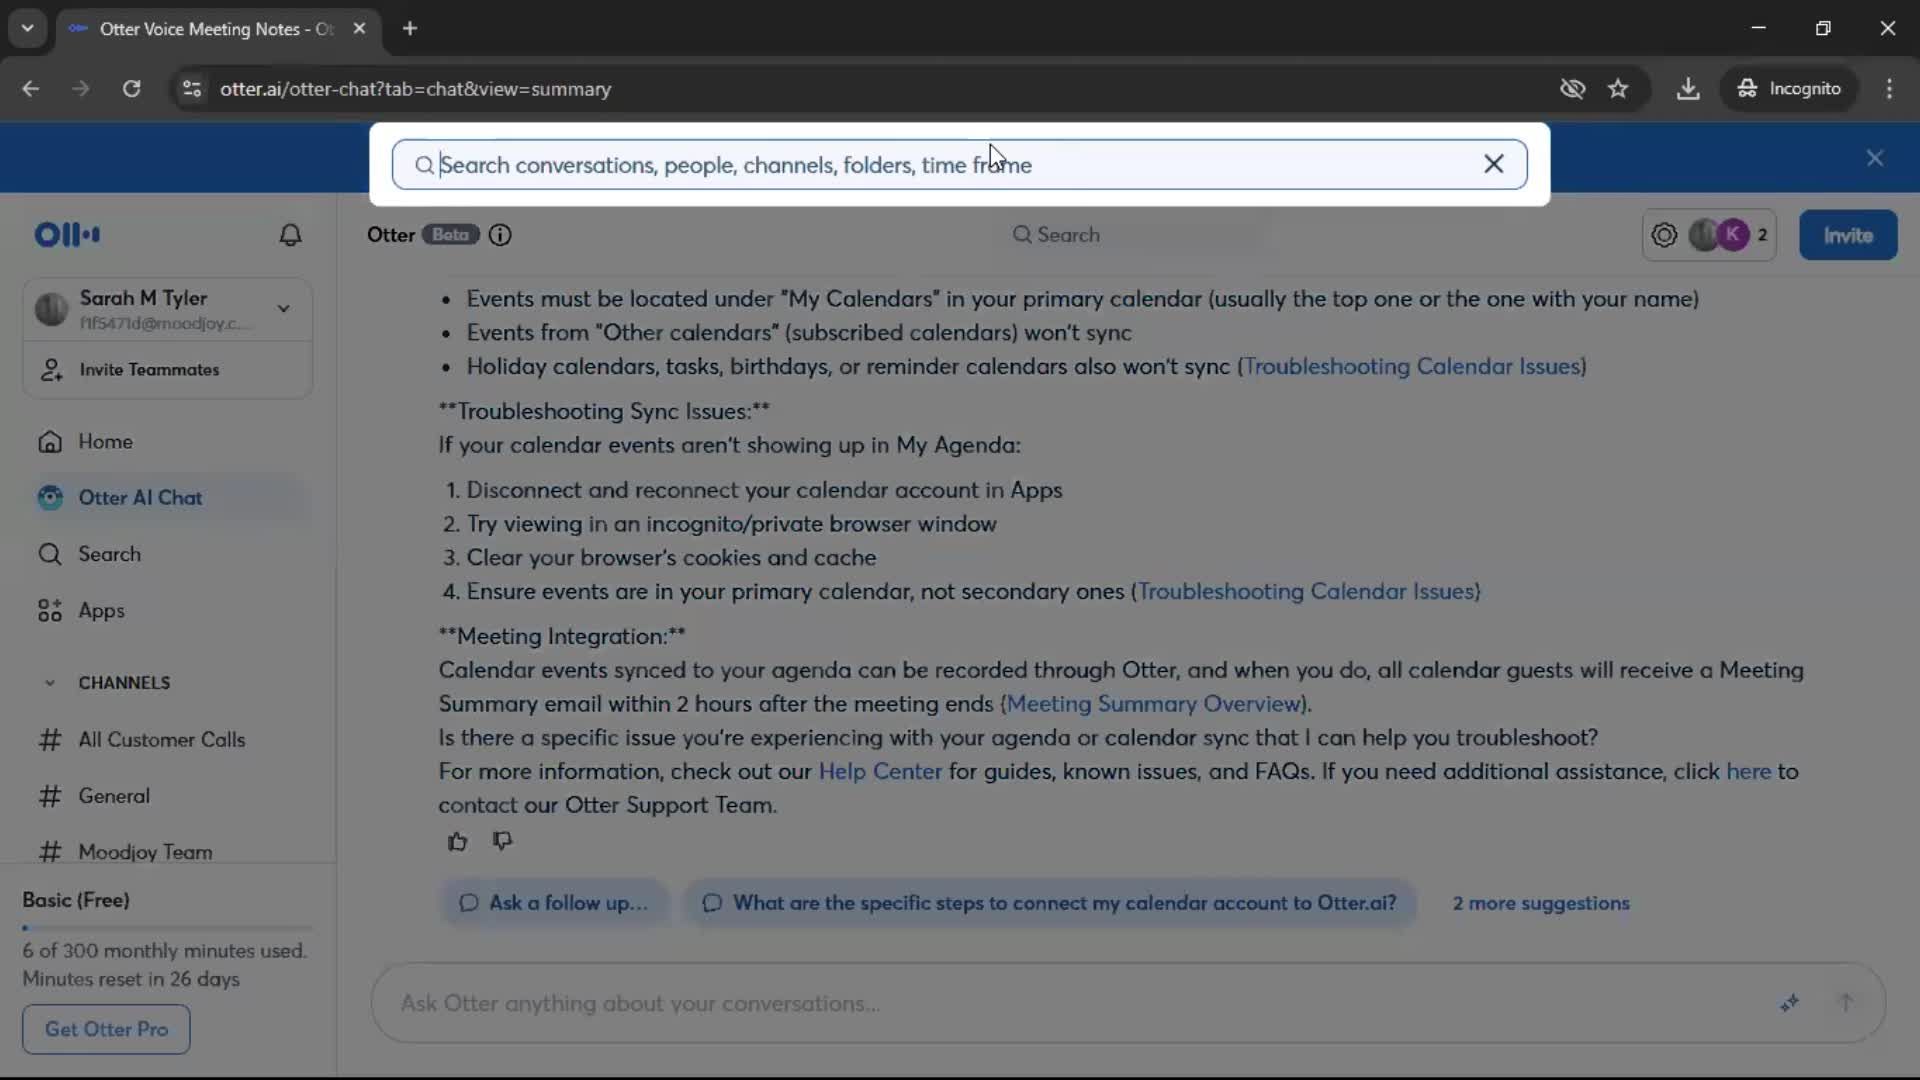Click Get Otter Pro
The width and height of the screenshot is (1920, 1080).
pyautogui.click(x=106, y=1029)
